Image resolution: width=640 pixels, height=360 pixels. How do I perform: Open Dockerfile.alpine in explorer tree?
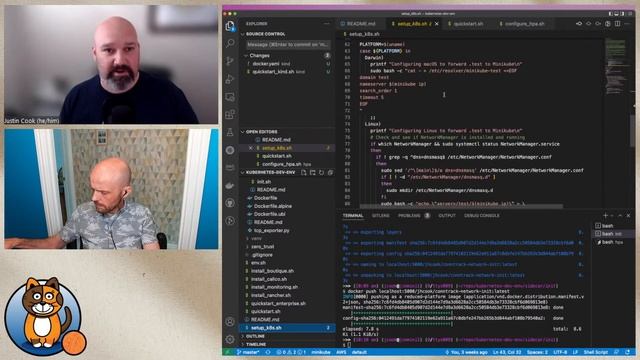(272, 206)
